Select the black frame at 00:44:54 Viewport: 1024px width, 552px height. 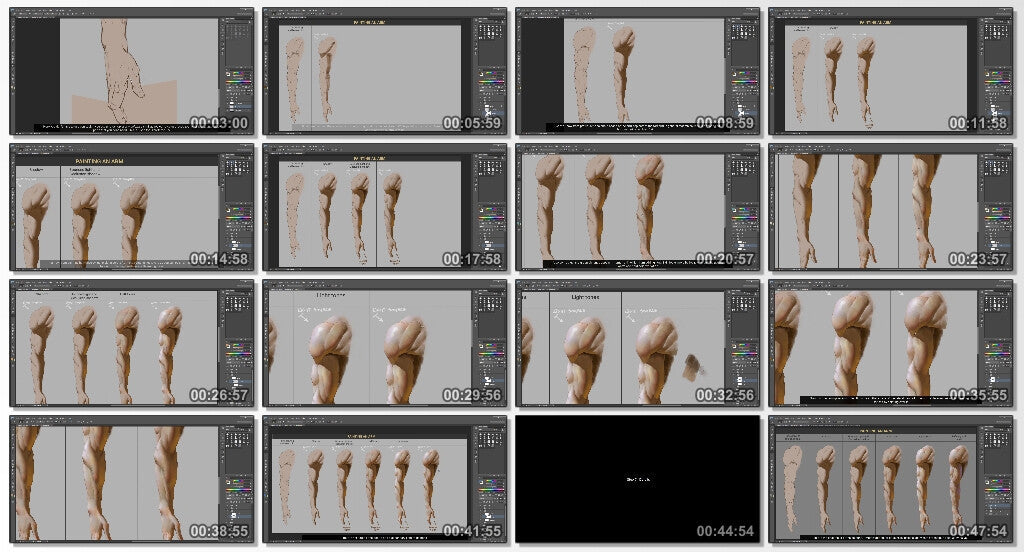coord(637,479)
